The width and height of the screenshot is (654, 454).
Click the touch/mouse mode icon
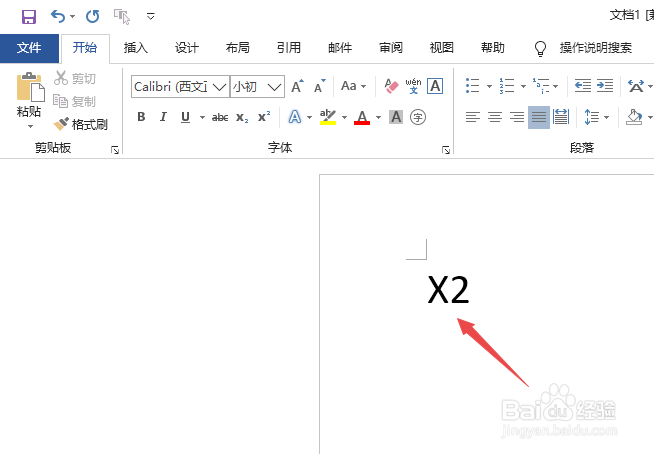click(122, 17)
